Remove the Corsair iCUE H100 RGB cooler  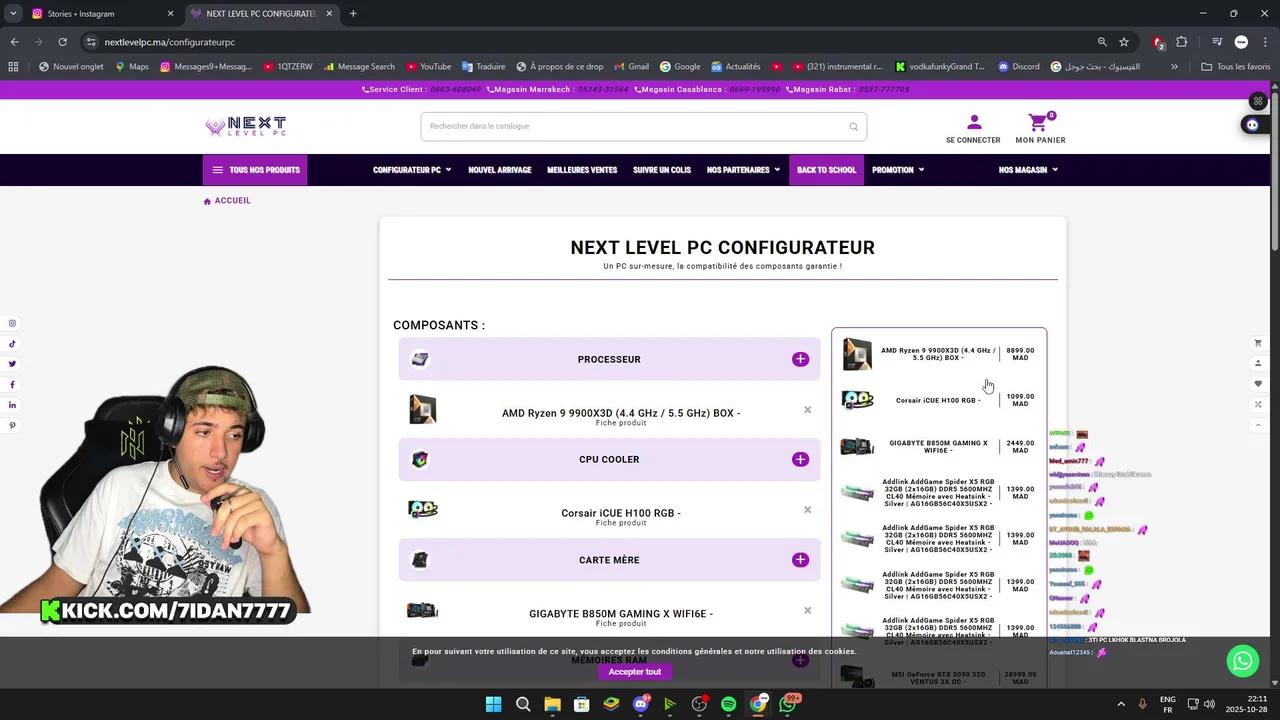(x=807, y=510)
